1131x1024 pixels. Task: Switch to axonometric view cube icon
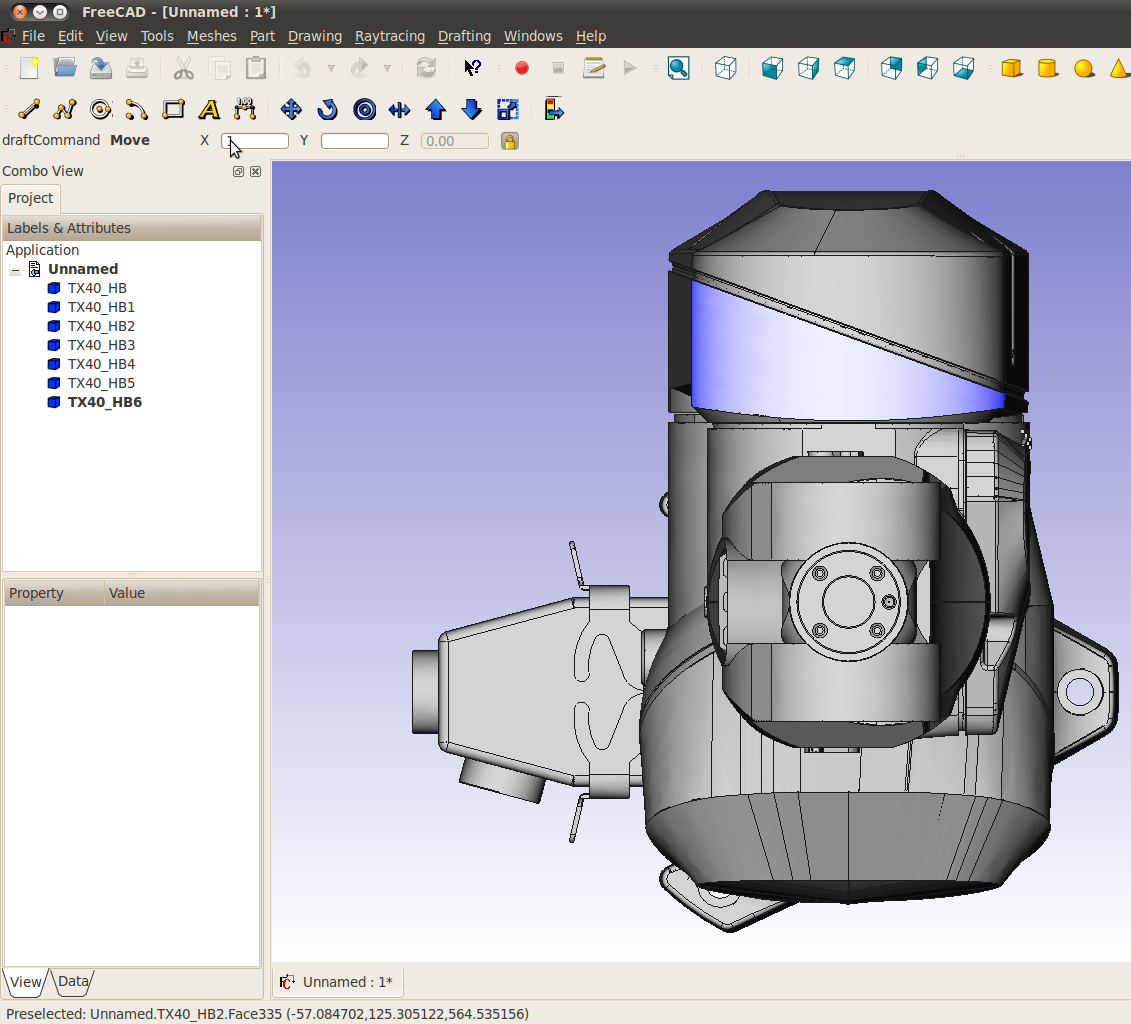coord(726,68)
